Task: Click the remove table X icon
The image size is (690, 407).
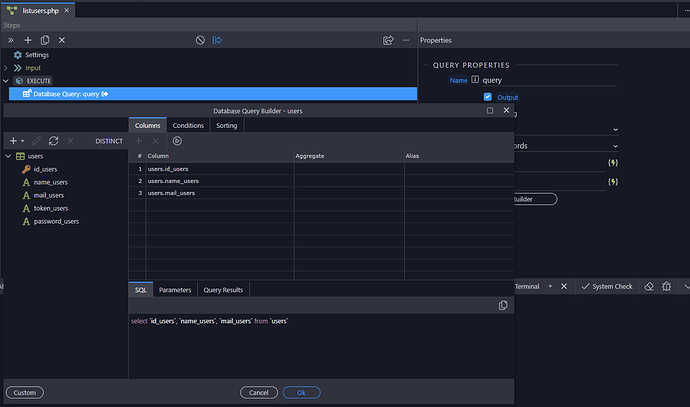Action: point(70,141)
